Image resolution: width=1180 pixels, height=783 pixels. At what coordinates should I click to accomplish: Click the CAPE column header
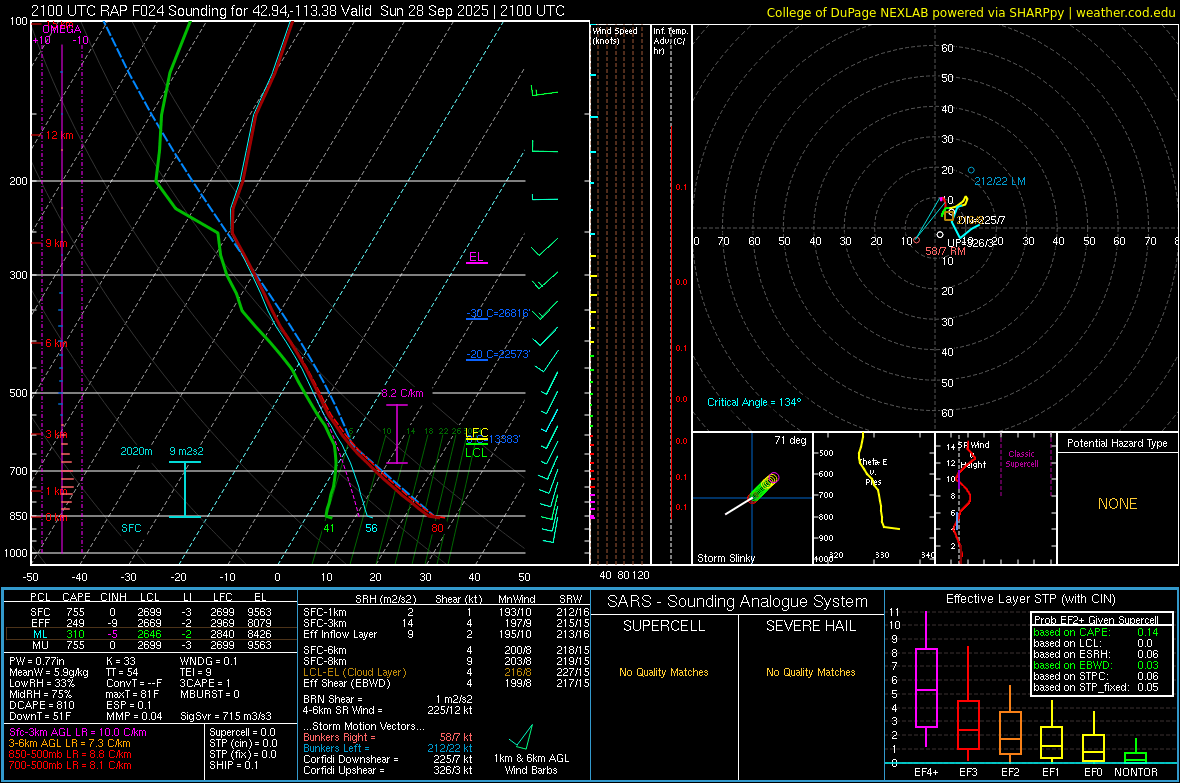coord(76,597)
